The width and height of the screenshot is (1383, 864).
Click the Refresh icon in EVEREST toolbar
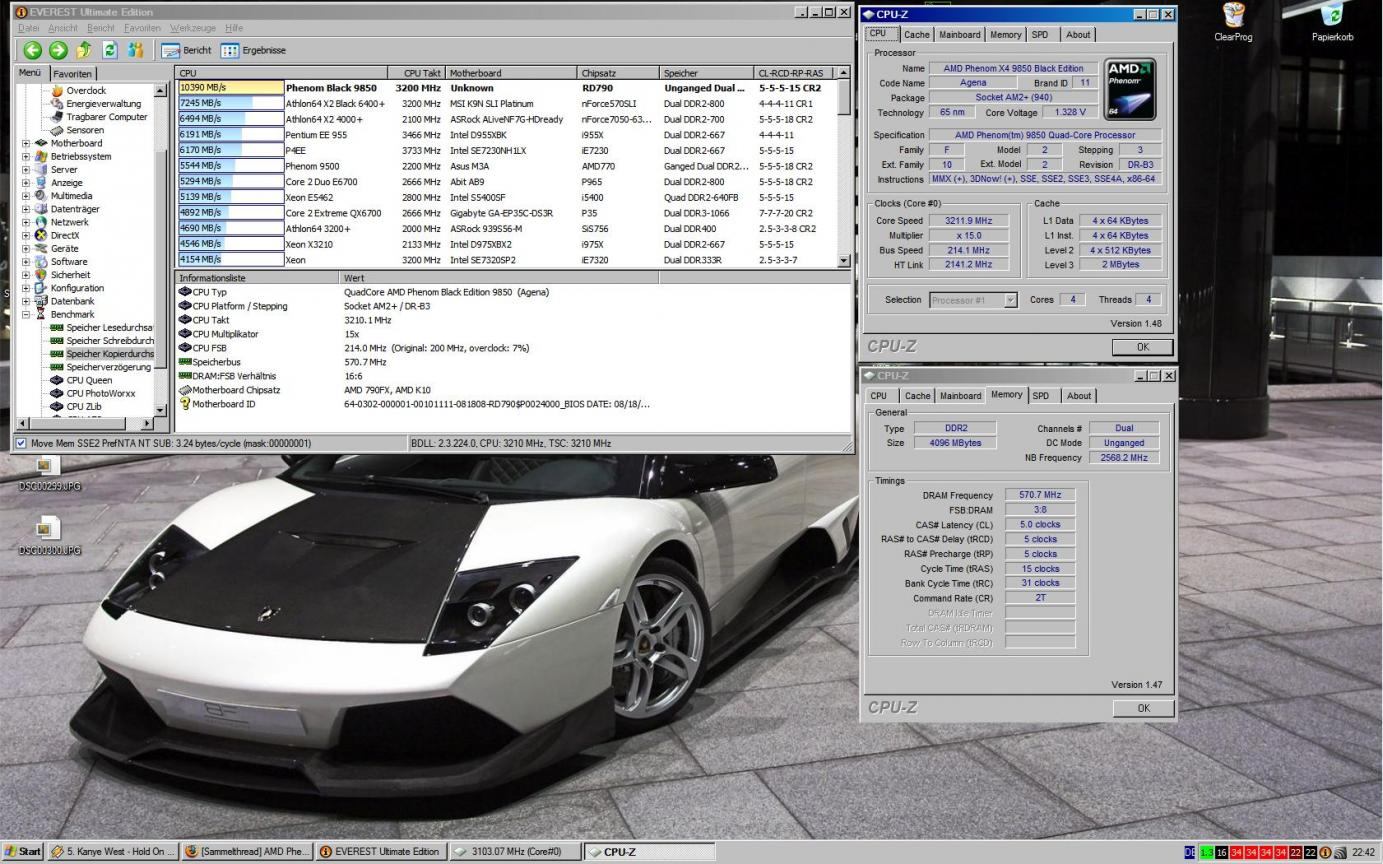tap(110, 50)
